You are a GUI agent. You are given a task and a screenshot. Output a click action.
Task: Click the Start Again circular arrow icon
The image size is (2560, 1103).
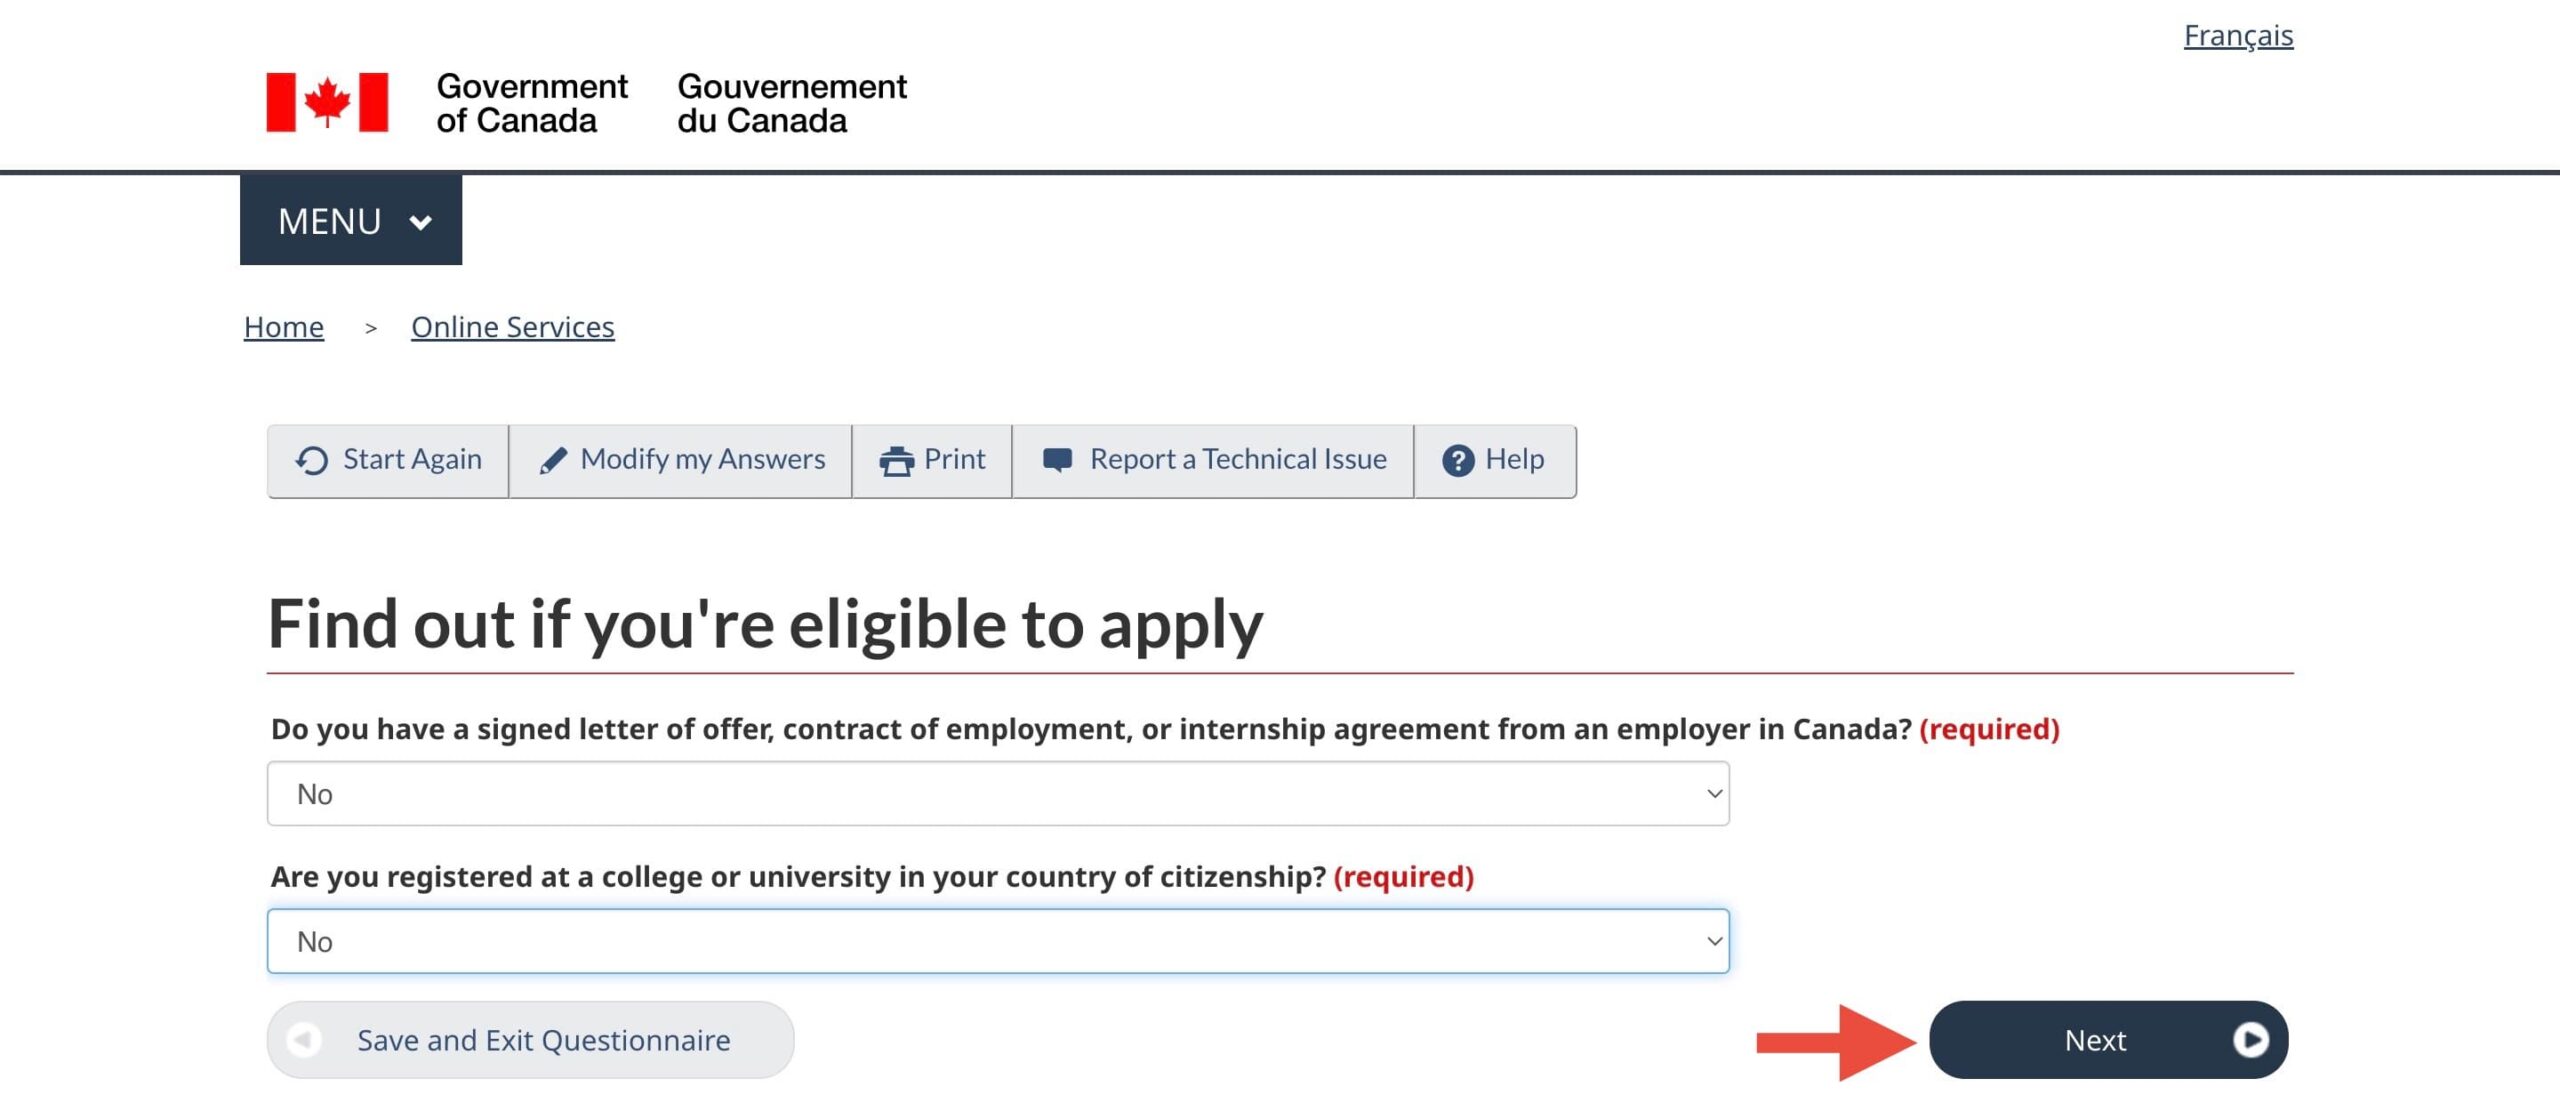312,460
